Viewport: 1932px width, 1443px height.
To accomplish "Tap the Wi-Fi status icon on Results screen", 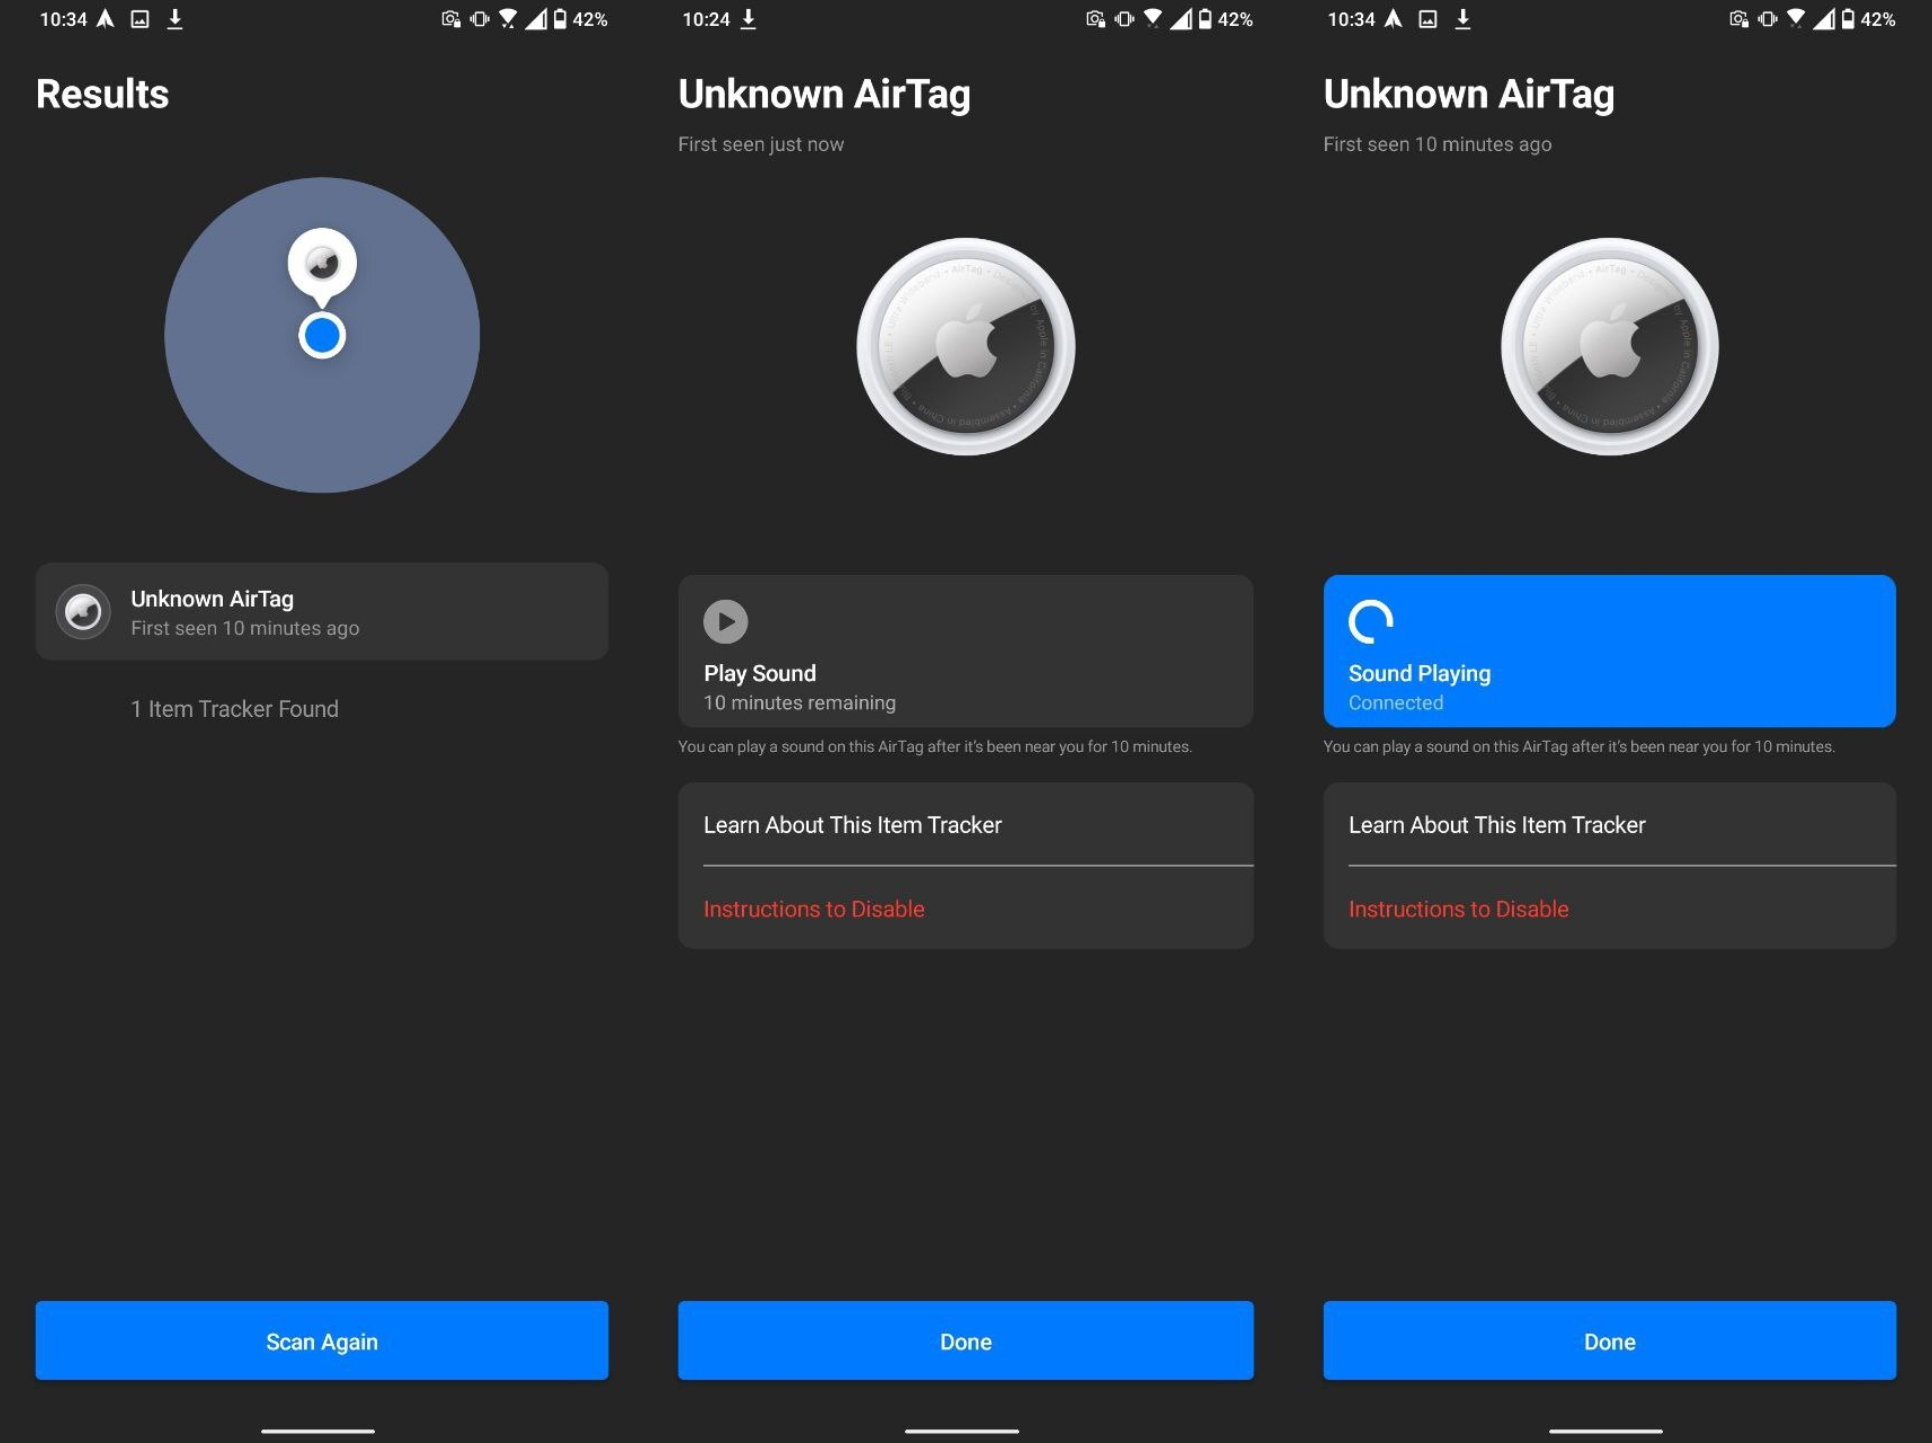I will (508, 19).
